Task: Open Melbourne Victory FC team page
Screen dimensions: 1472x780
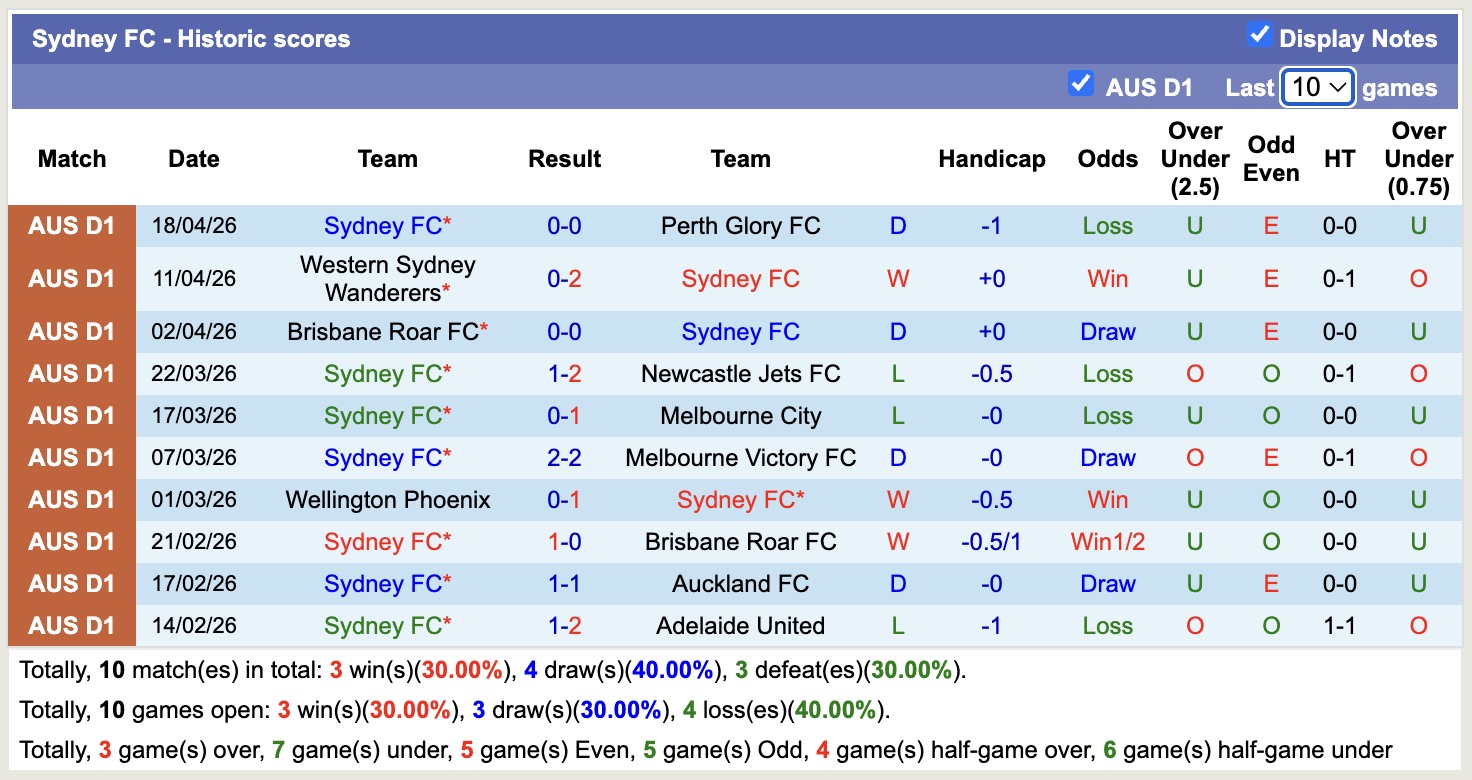Action: pos(741,458)
